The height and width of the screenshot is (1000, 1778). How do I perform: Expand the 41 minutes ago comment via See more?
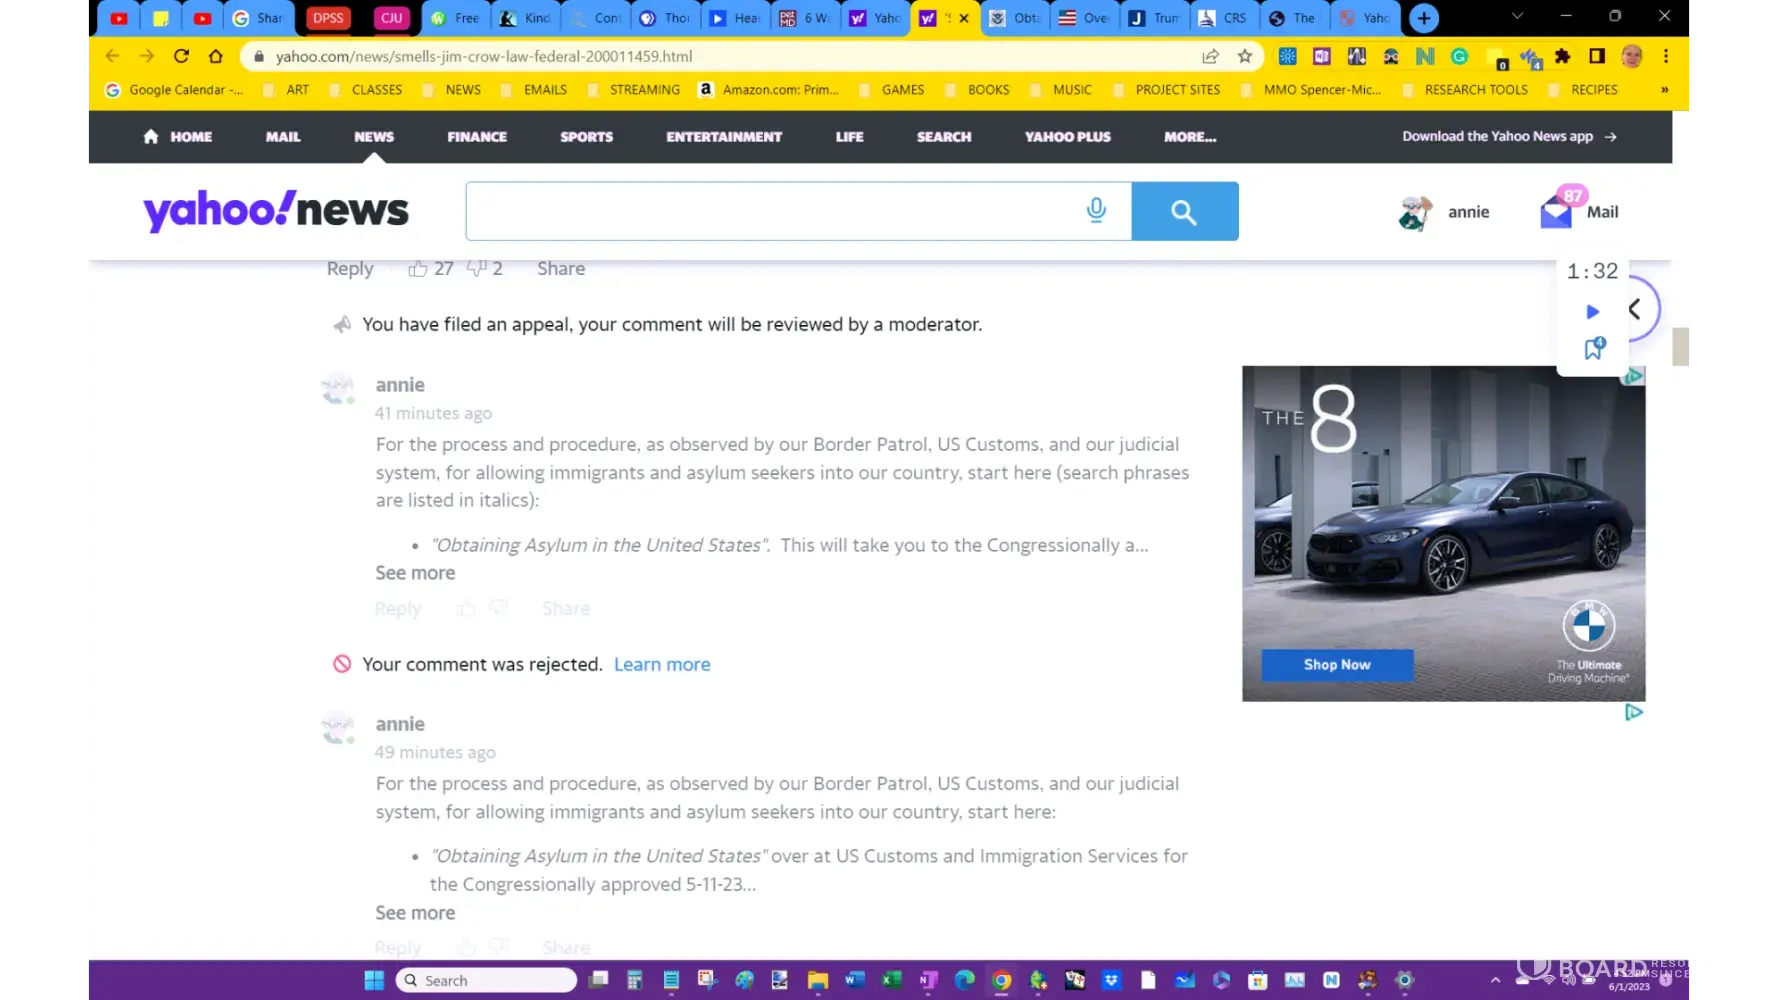coord(415,573)
